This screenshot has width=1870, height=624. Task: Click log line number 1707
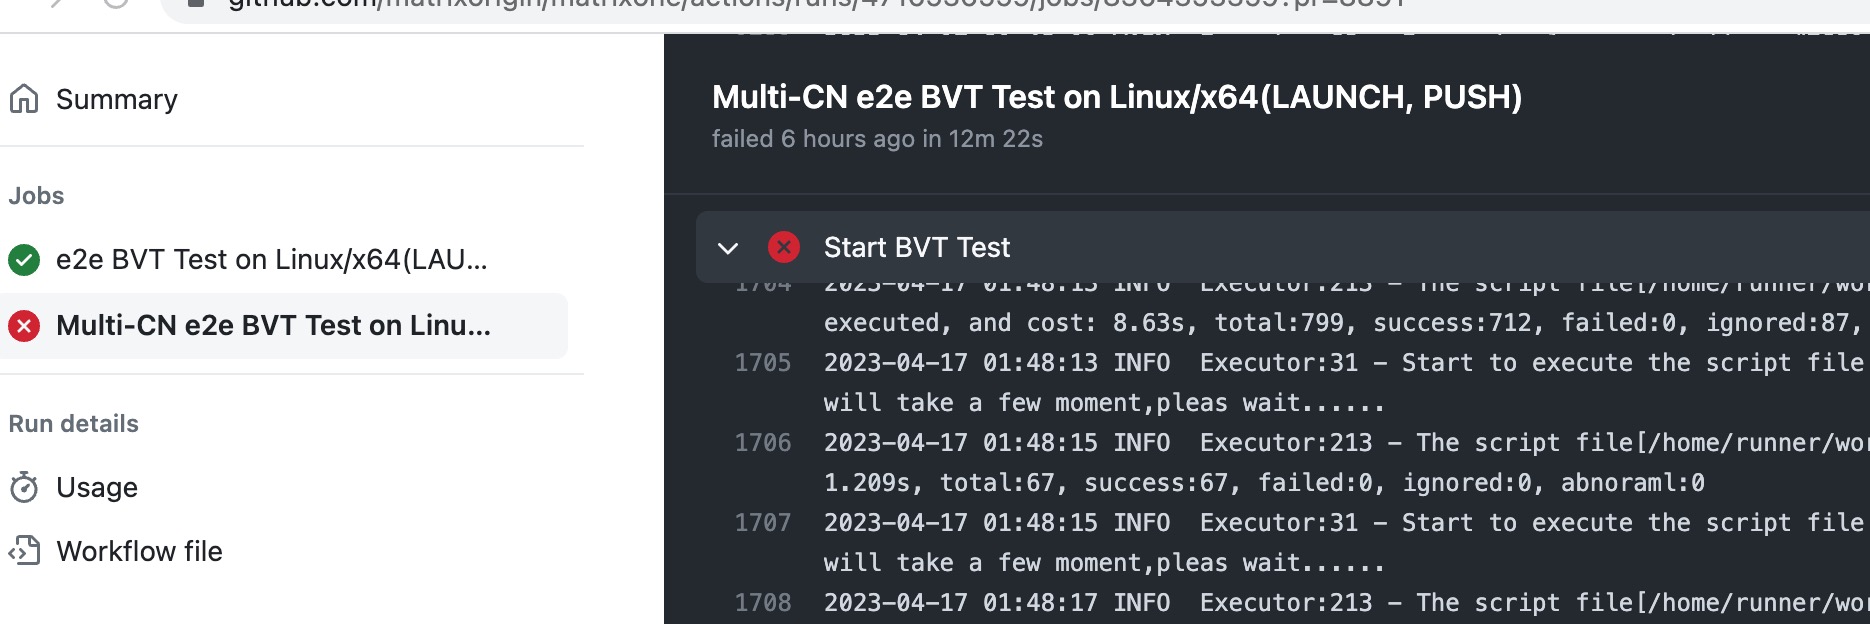(763, 523)
